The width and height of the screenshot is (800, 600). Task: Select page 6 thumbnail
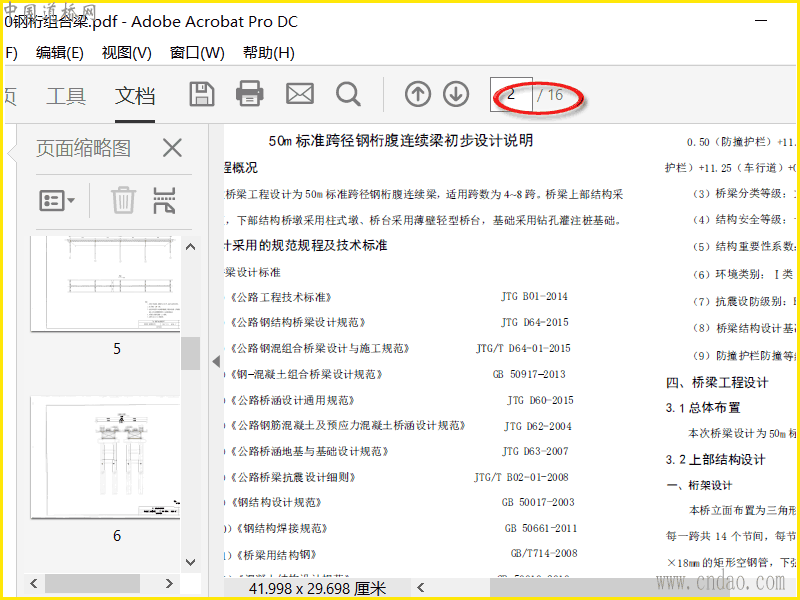tap(105, 458)
